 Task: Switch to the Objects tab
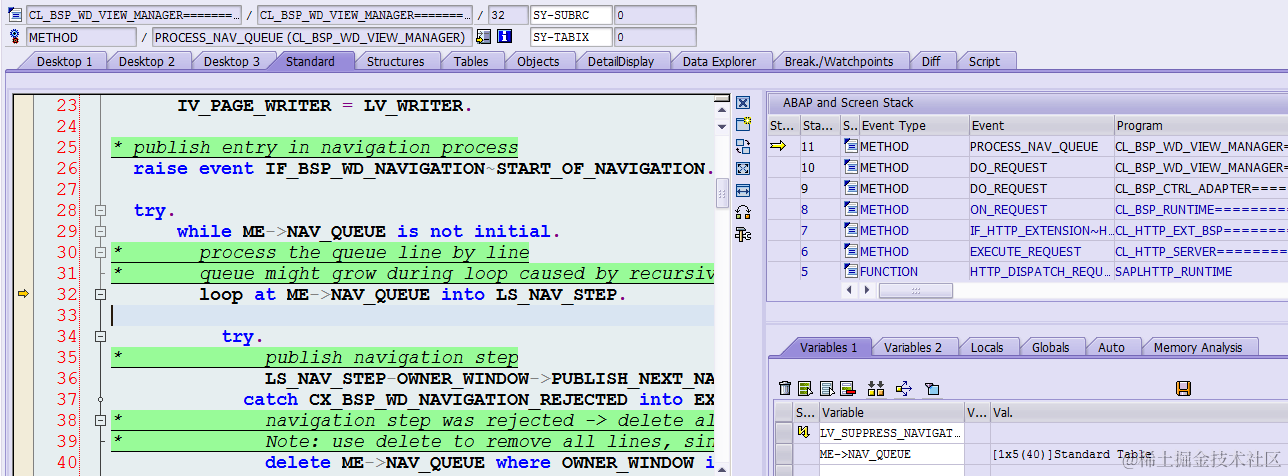(x=538, y=61)
